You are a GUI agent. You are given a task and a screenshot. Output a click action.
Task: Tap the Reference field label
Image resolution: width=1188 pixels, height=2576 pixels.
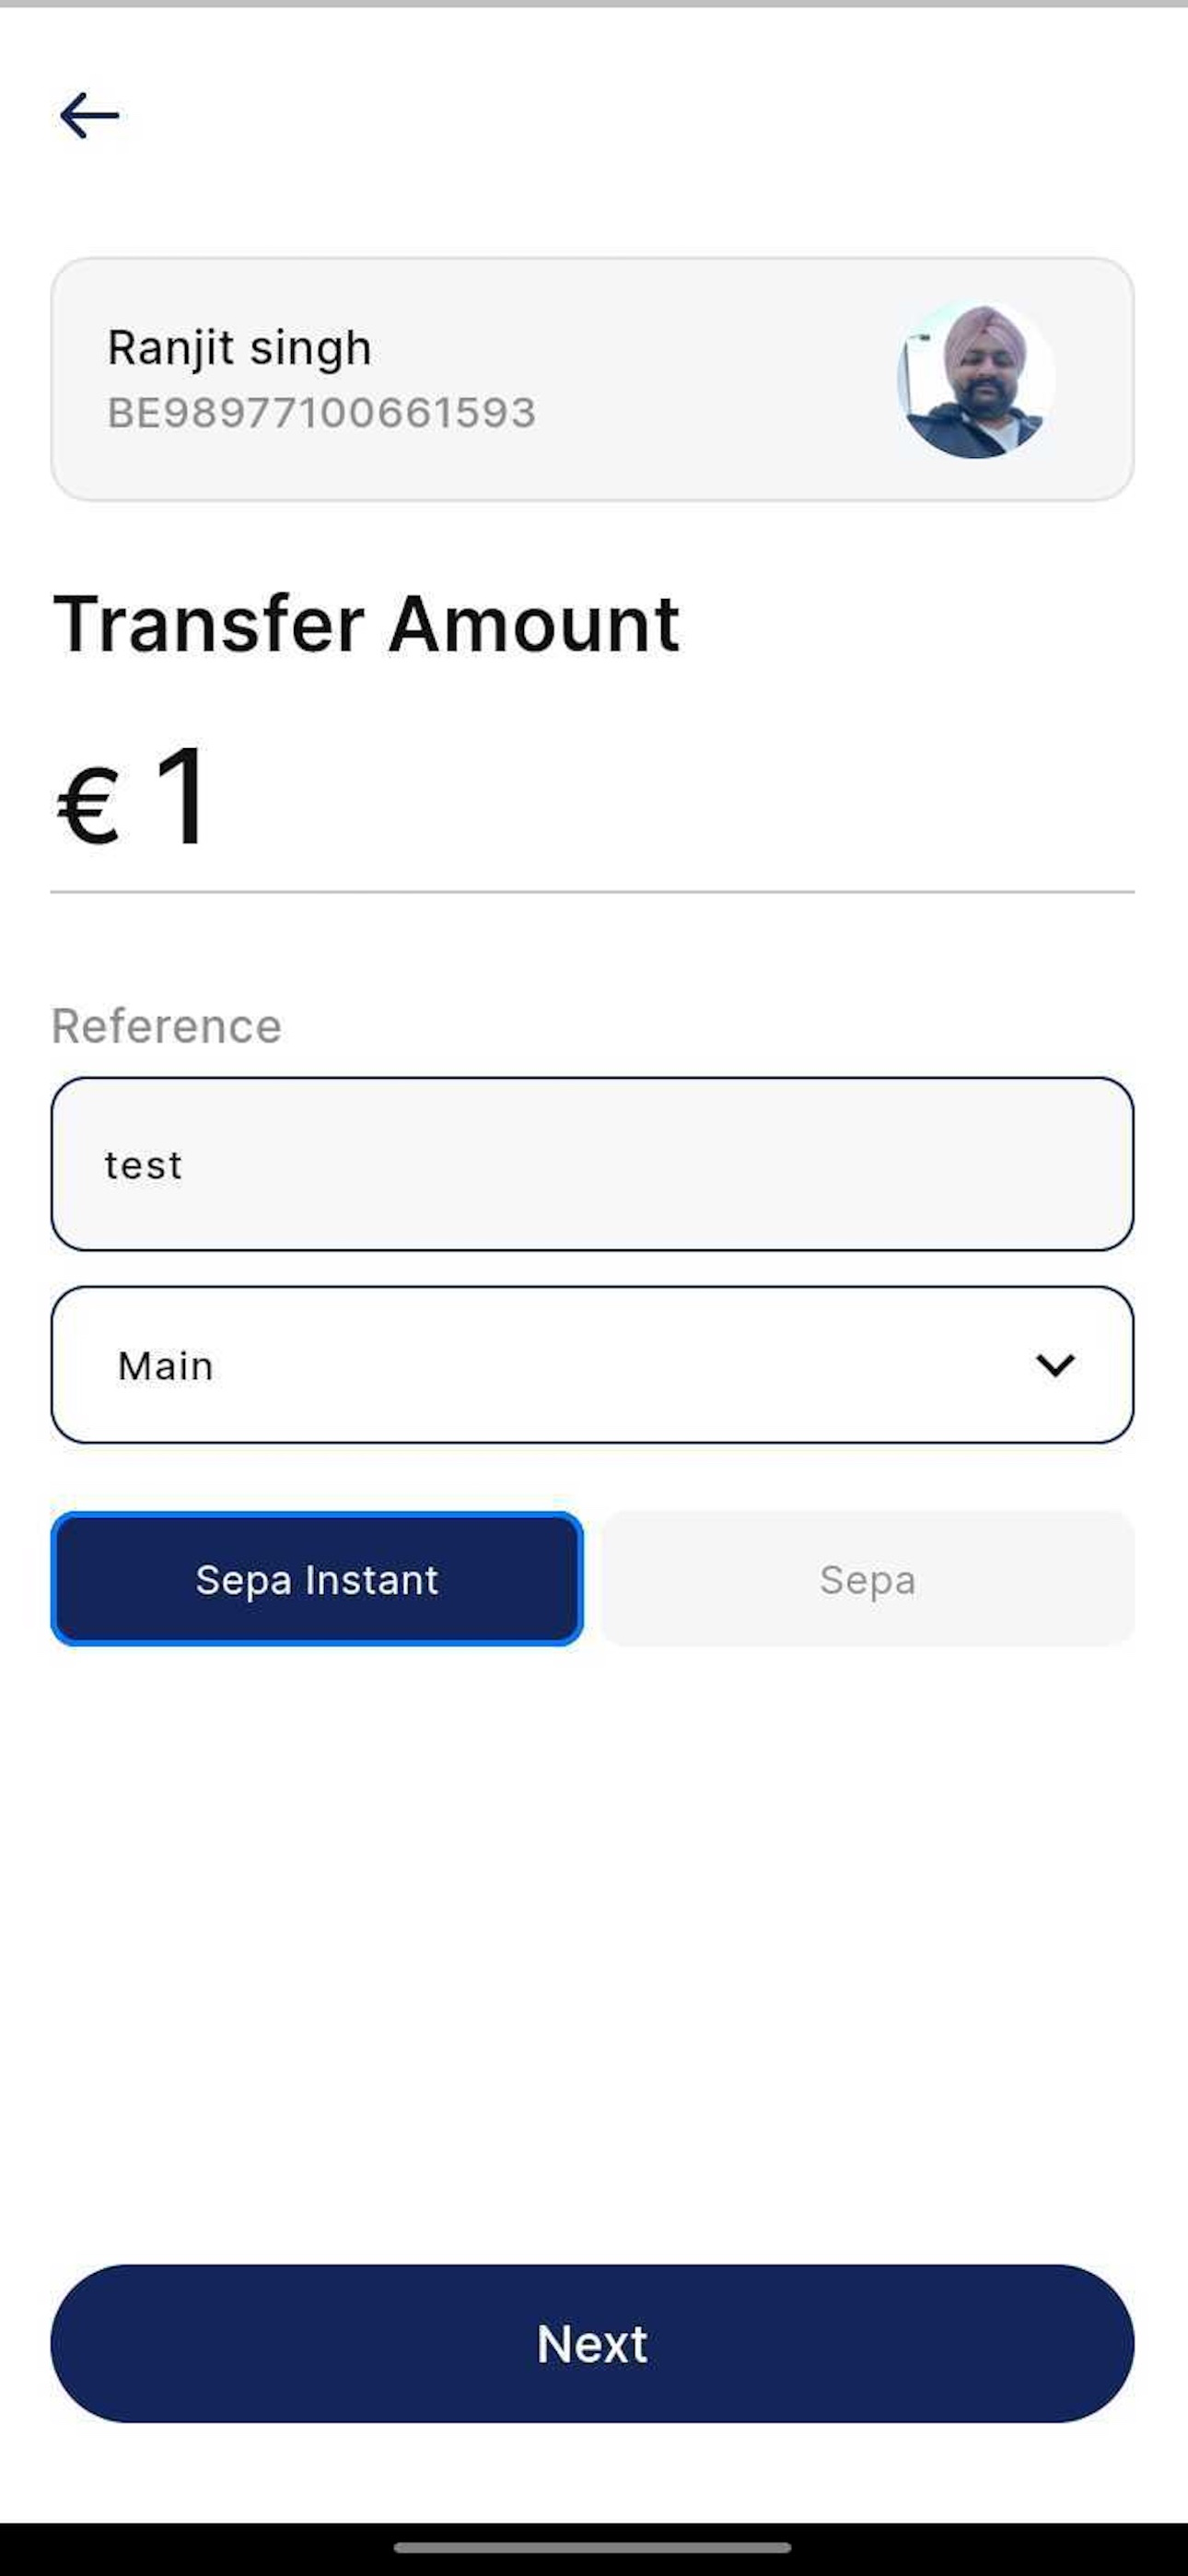pyautogui.click(x=167, y=1026)
